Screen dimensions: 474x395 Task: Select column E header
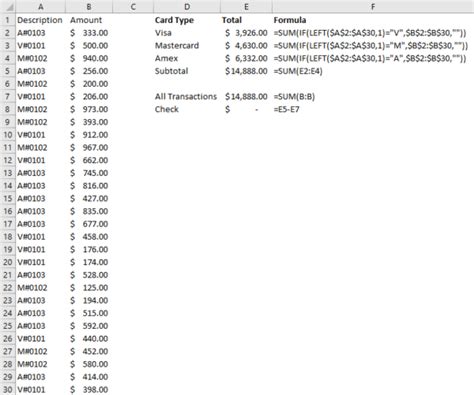pyautogui.click(x=246, y=7)
